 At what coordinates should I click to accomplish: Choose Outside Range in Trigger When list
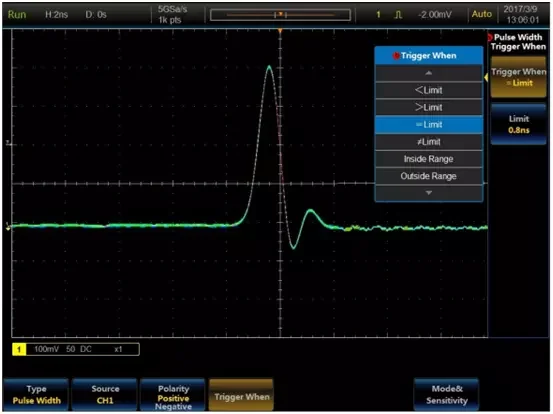(429, 176)
